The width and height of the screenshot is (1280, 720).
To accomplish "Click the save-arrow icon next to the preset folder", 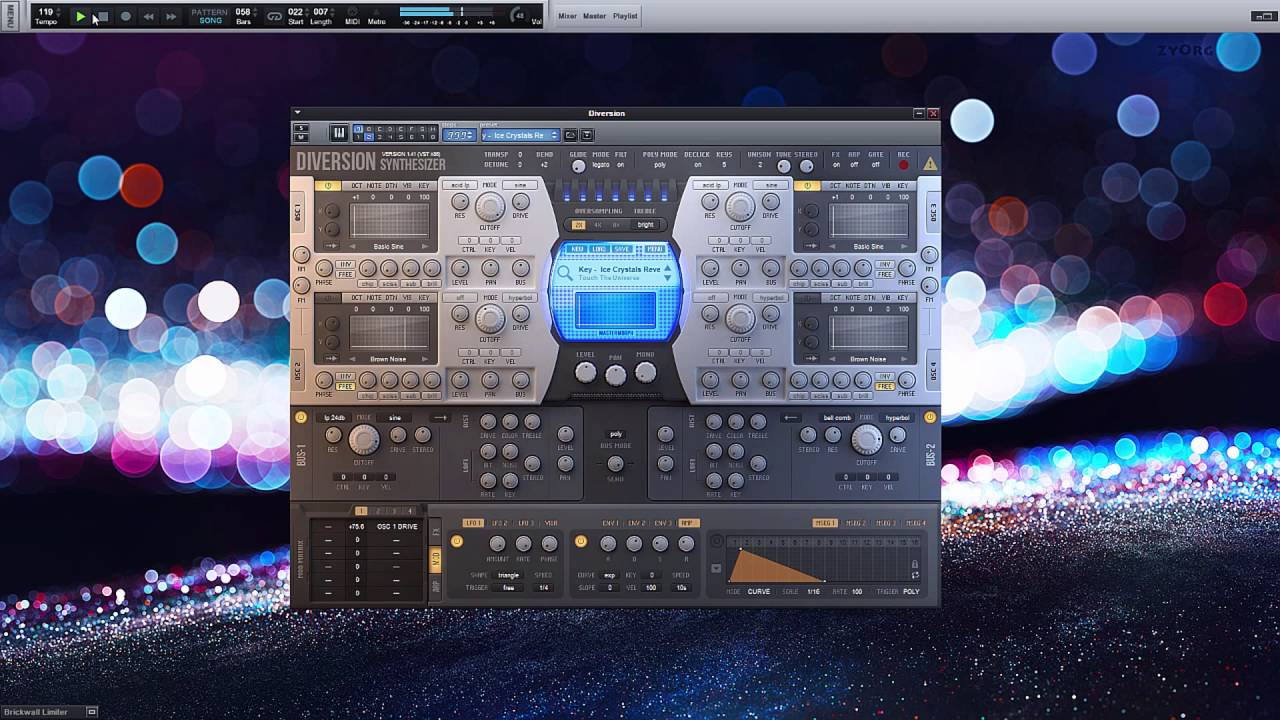I will [x=587, y=135].
